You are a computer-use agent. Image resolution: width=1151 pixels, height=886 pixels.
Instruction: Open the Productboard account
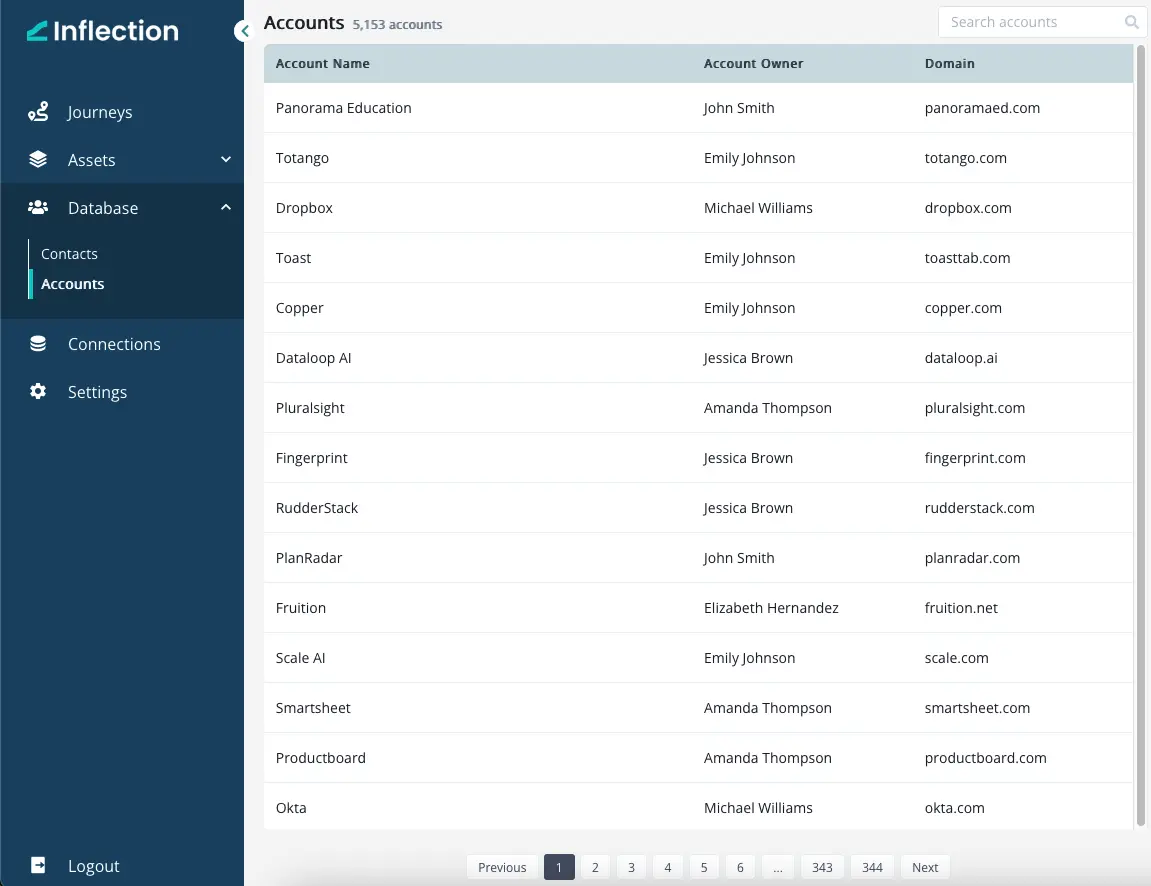[x=321, y=758]
